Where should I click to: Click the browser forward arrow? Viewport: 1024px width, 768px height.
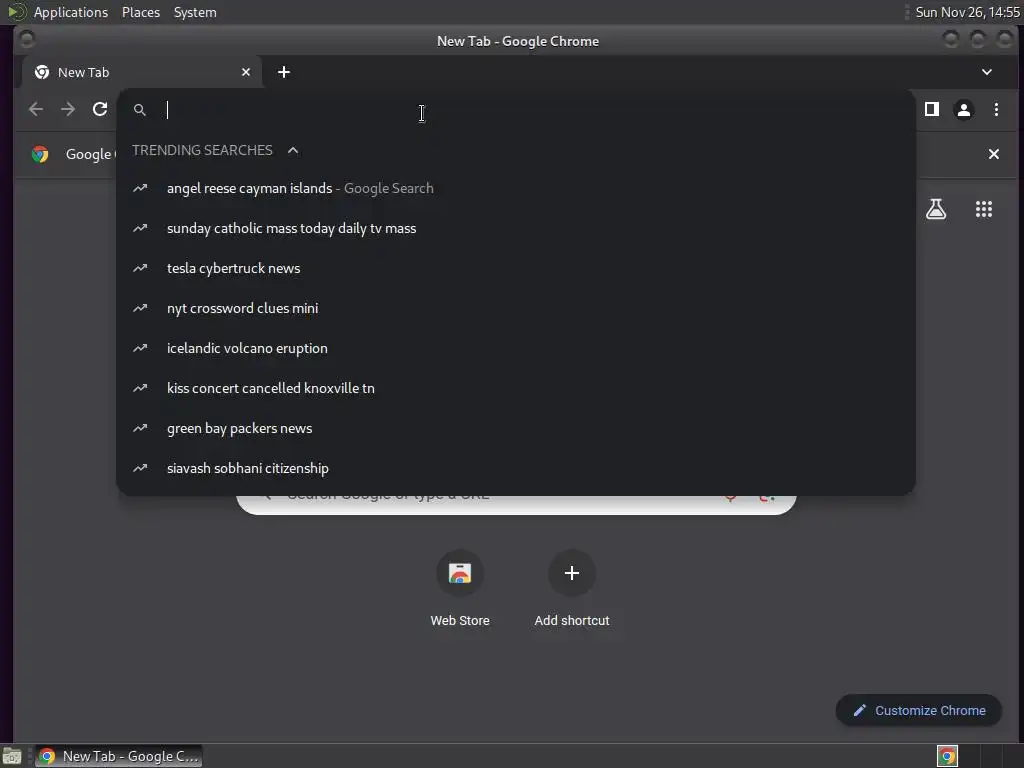click(68, 109)
